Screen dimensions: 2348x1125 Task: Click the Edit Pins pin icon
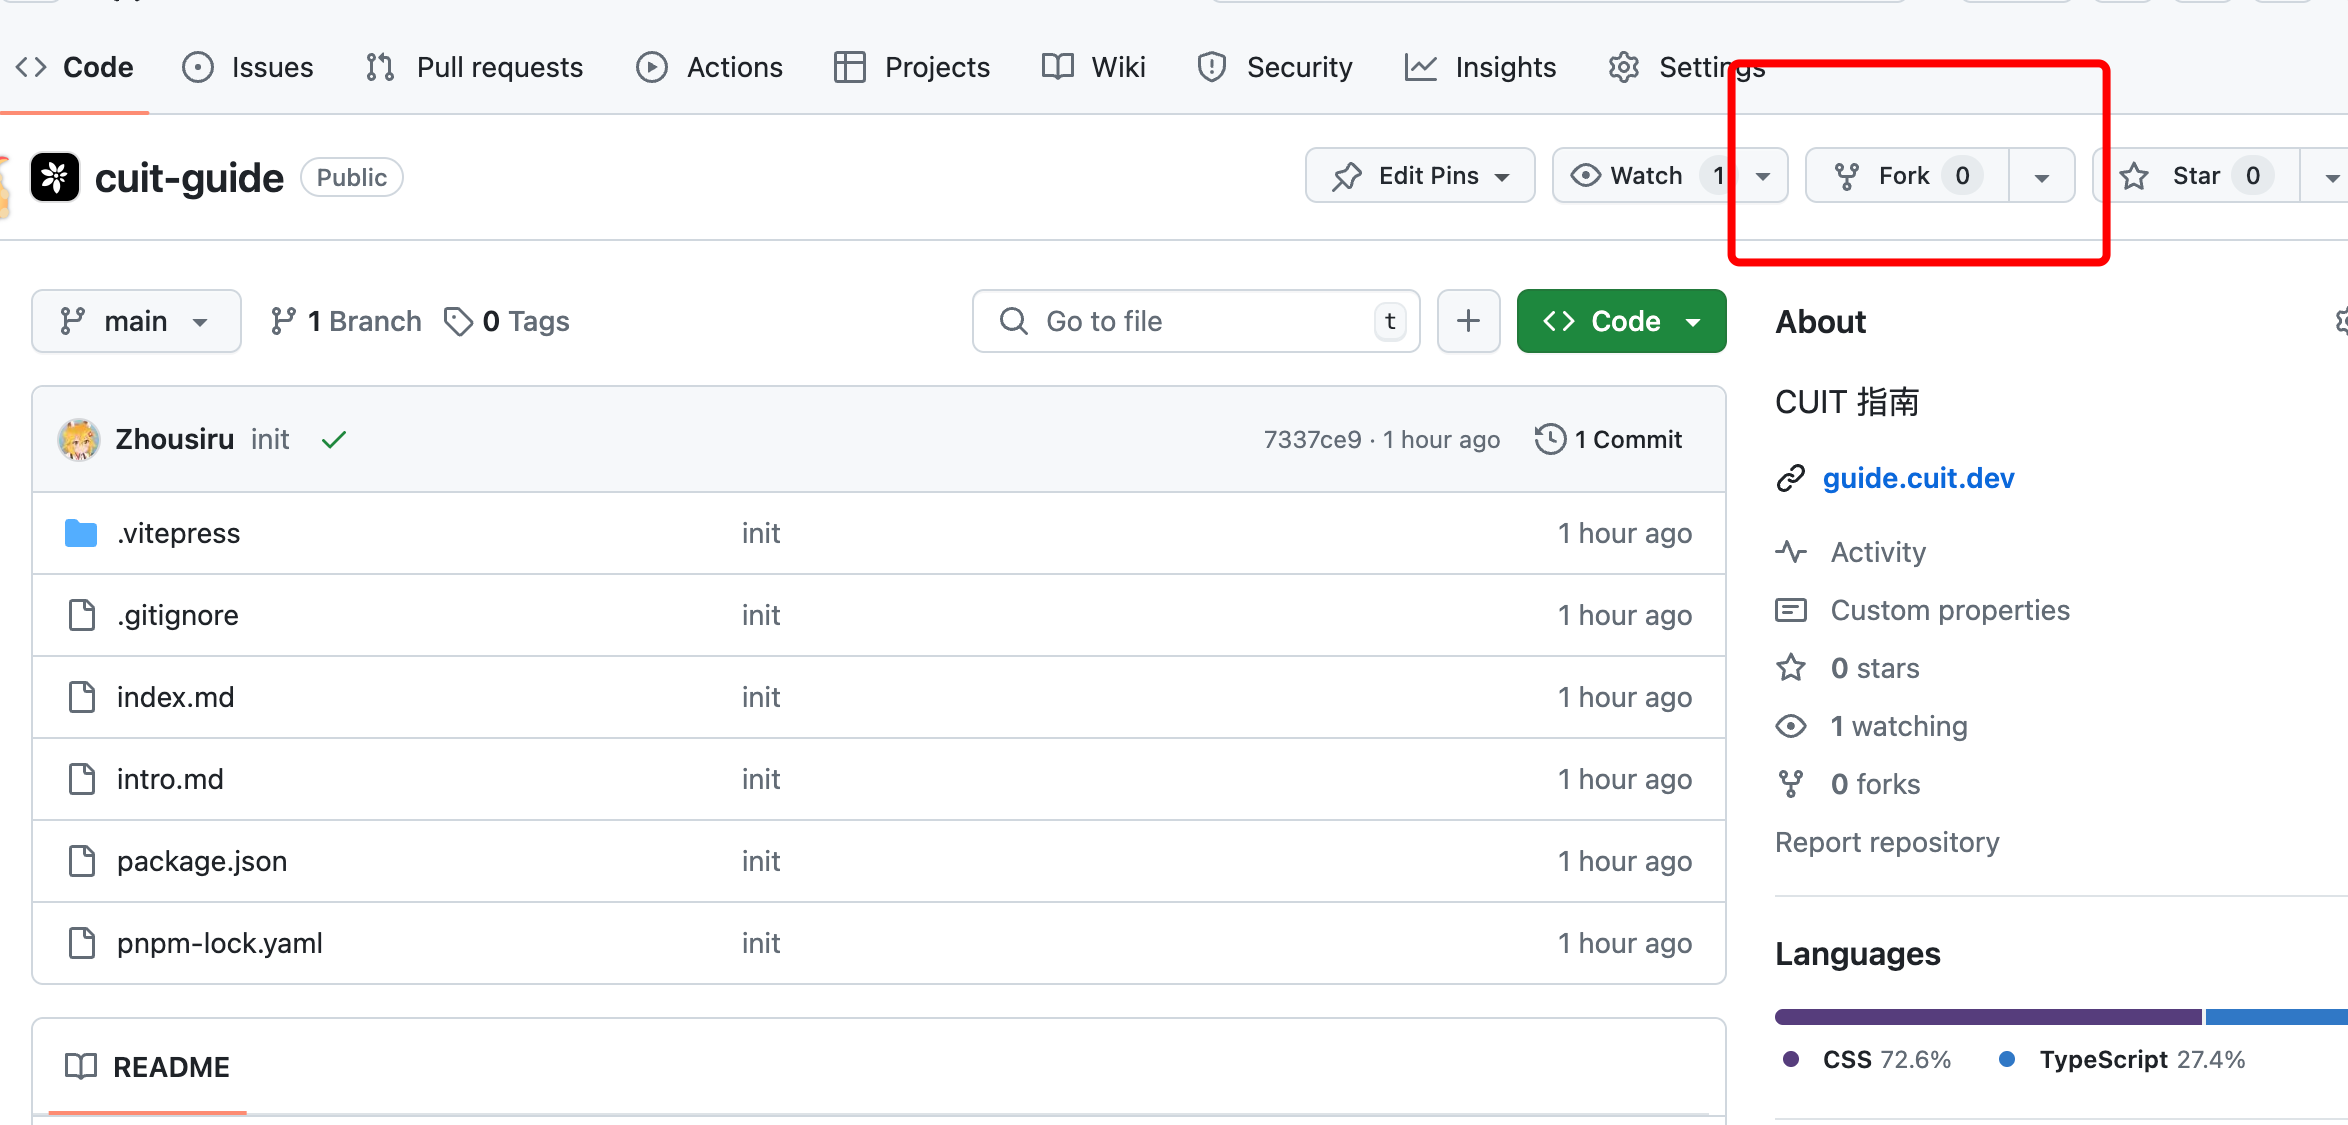[x=1346, y=177]
